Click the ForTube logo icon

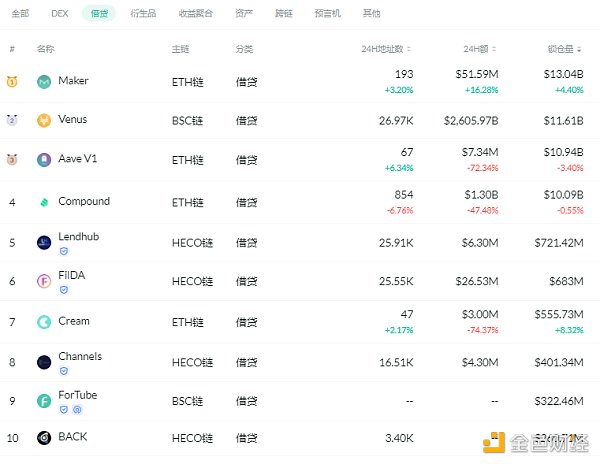(x=44, y=401)
